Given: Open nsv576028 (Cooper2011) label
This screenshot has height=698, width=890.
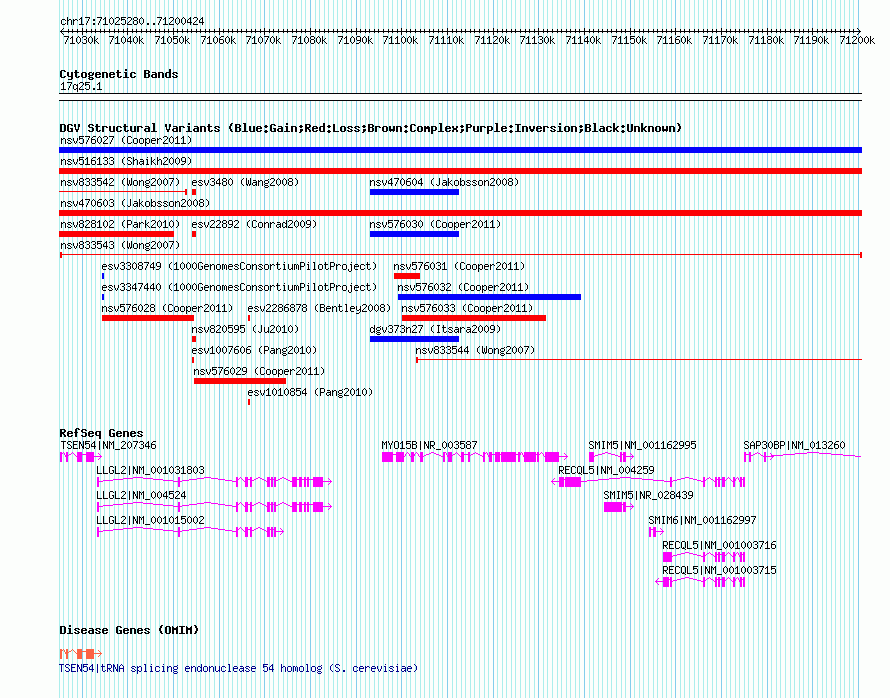Looking at the screenshot, I should coord(167,309).
